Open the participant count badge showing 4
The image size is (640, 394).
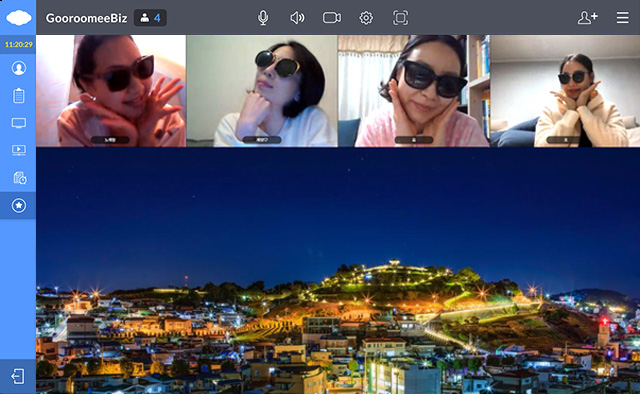(x=150, y=18)
